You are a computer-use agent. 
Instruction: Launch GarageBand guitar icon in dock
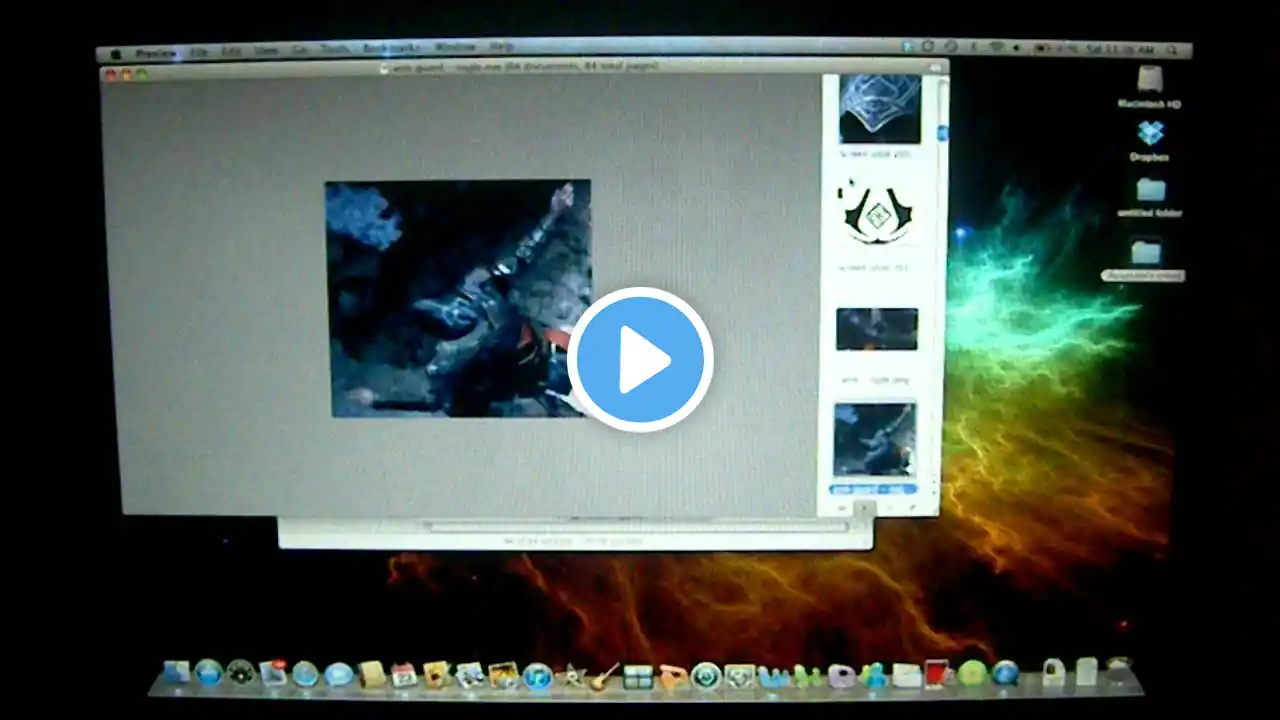603,677
